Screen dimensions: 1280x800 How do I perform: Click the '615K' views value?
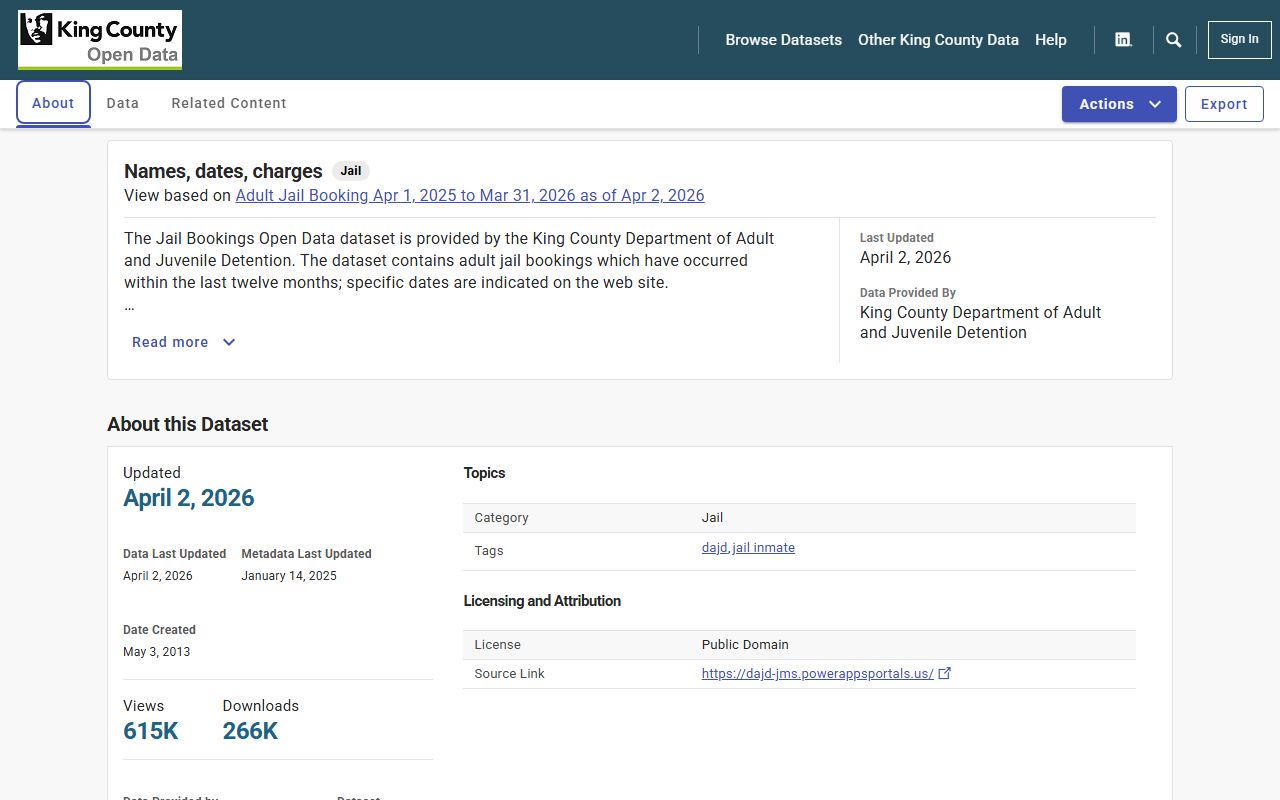click(151, 731)
